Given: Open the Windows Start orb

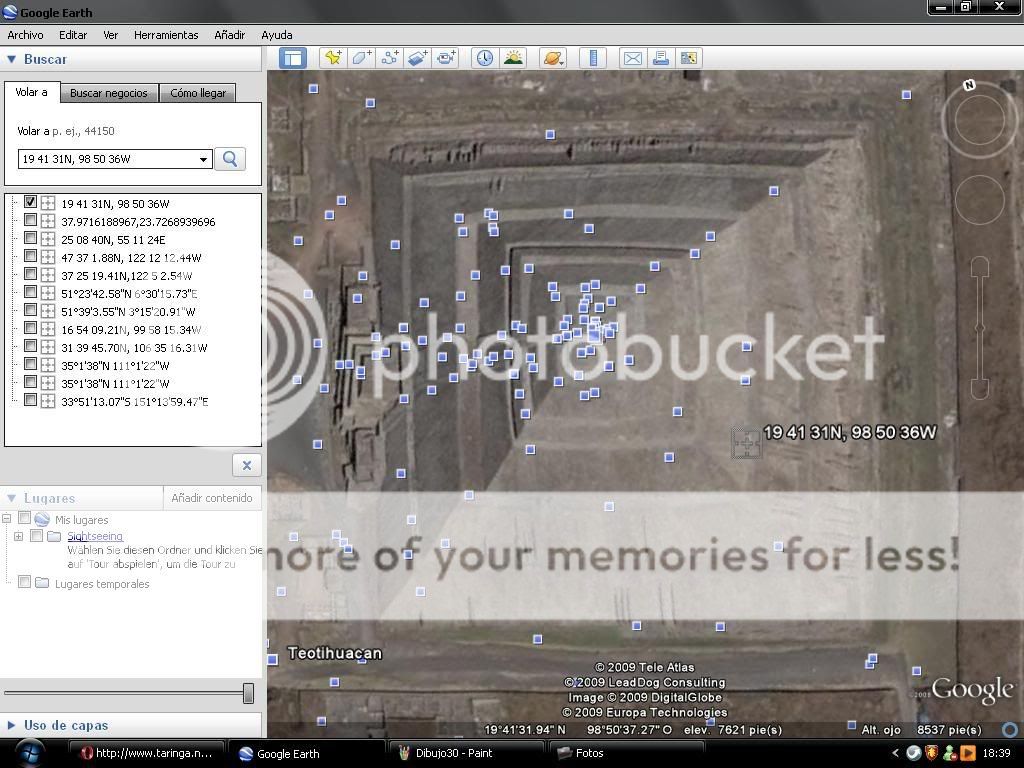Looking at the screenshot, I should coord(31,752).
